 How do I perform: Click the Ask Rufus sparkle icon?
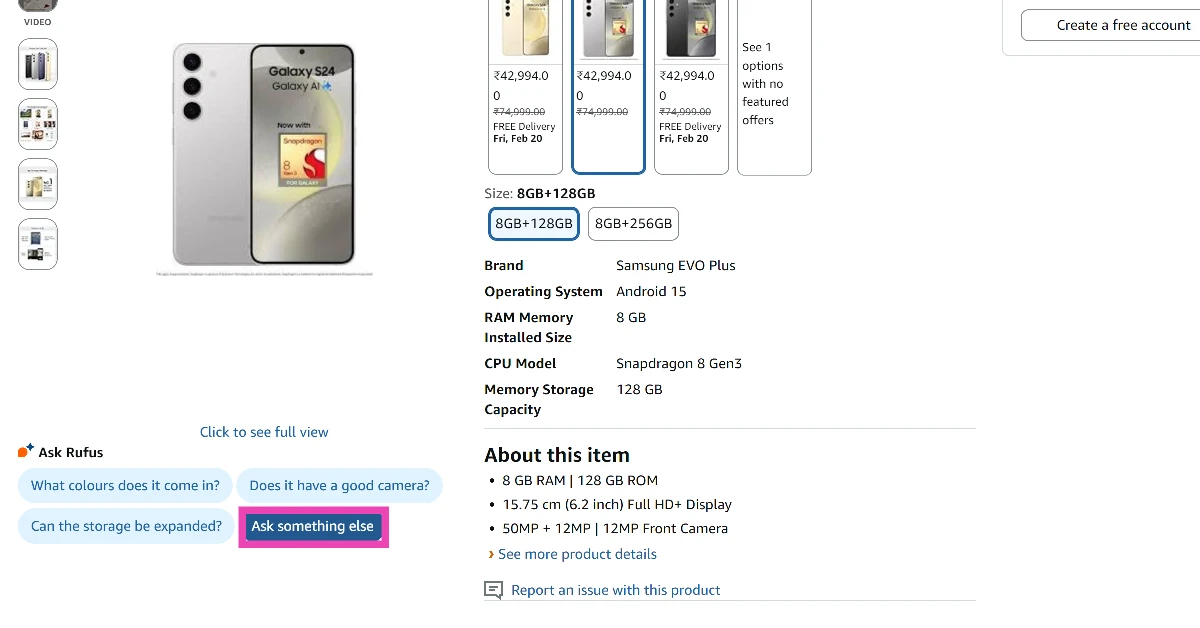(23, 451)
